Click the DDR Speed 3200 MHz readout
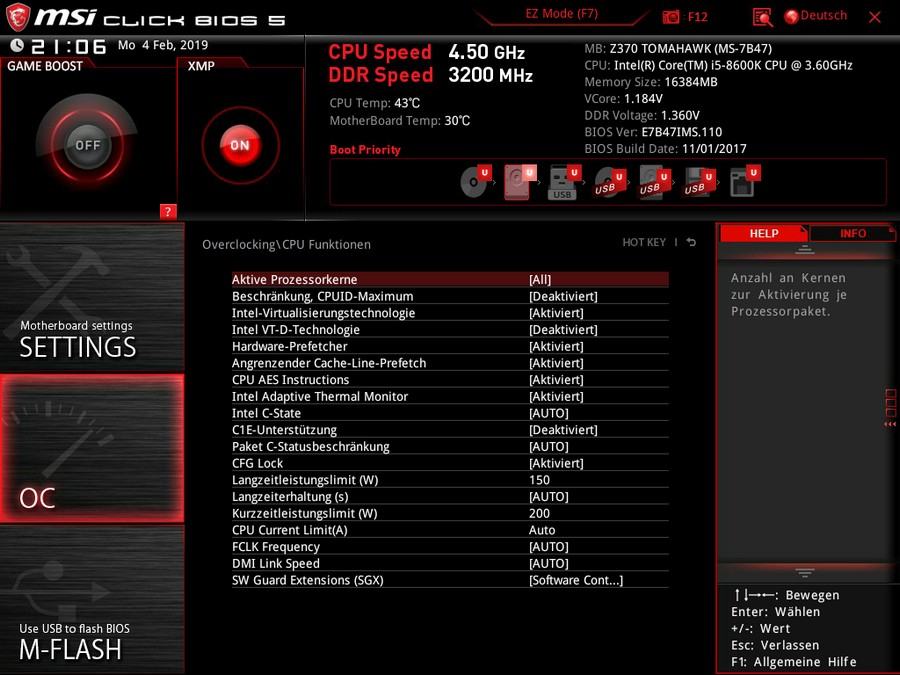Image resolution: width=900 pixels, height=675 pixels. click(x=430, y=75)
